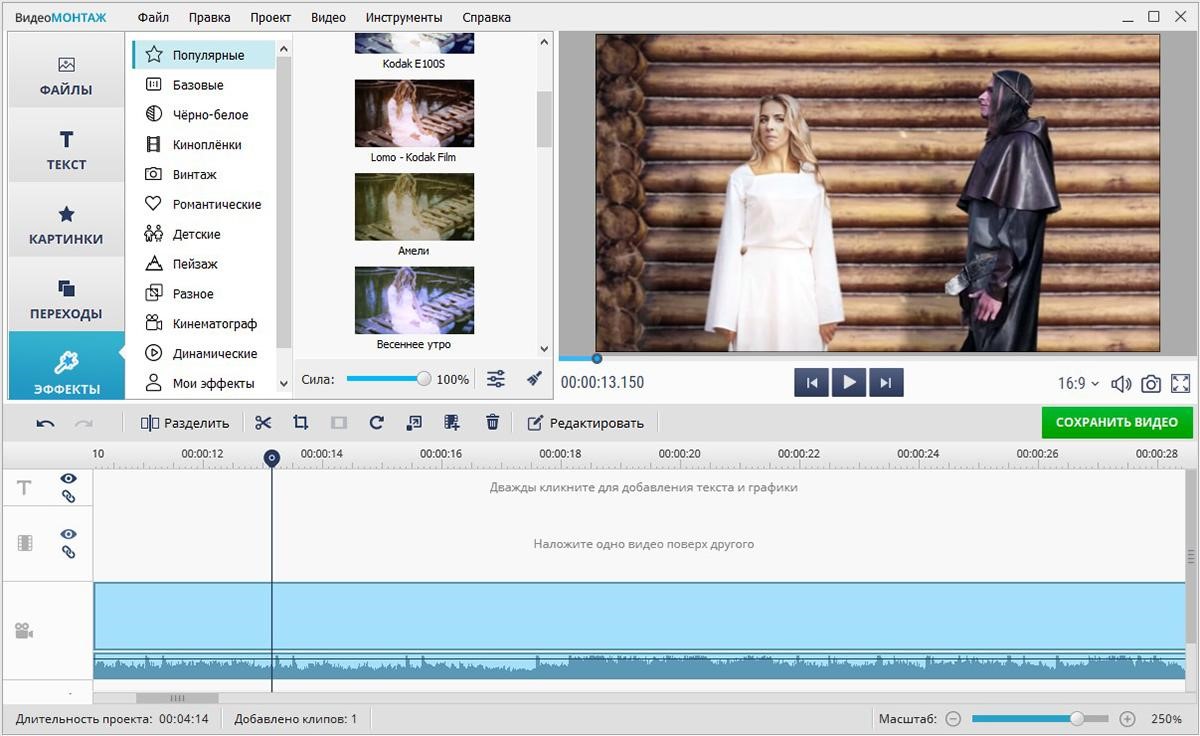This screenshot has height=736, width=1200.
Task: Switch to the ПЕРЕХОДЫ tab
Action: pyautogui.click(x=66, y=300)
